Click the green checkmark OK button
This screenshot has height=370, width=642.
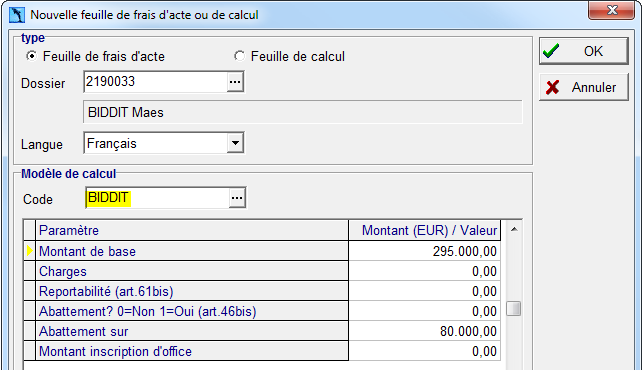coord(583,51)
